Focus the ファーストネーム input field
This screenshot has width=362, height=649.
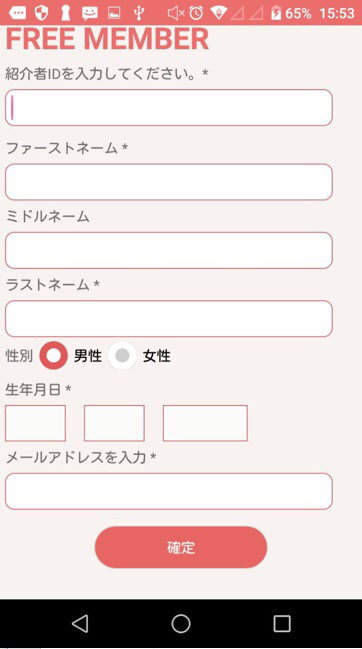[x=169, y=182]
